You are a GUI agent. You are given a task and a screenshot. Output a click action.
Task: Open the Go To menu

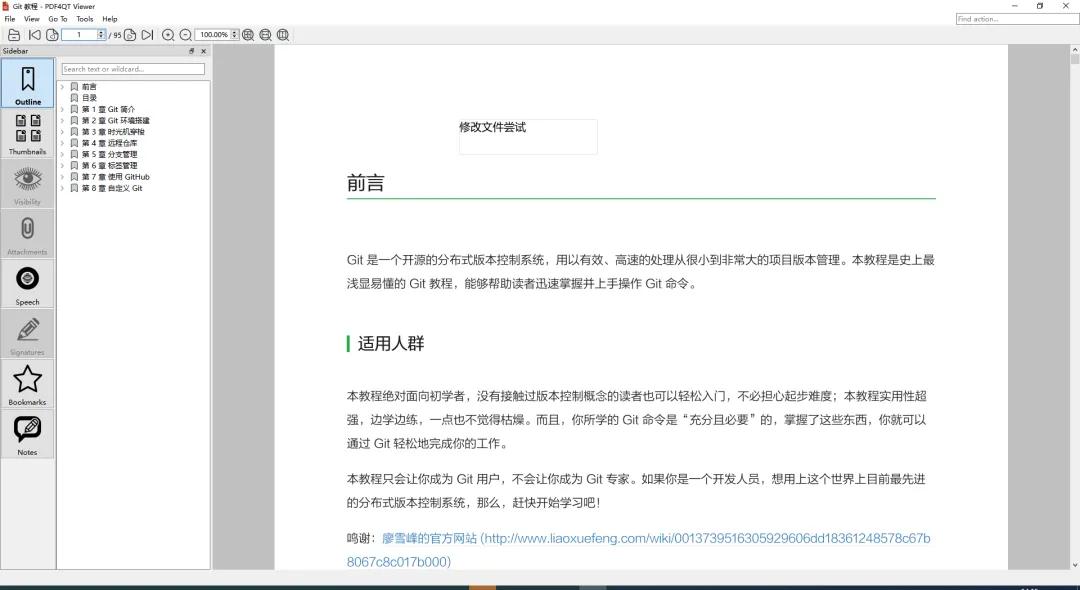coord(59,18)
